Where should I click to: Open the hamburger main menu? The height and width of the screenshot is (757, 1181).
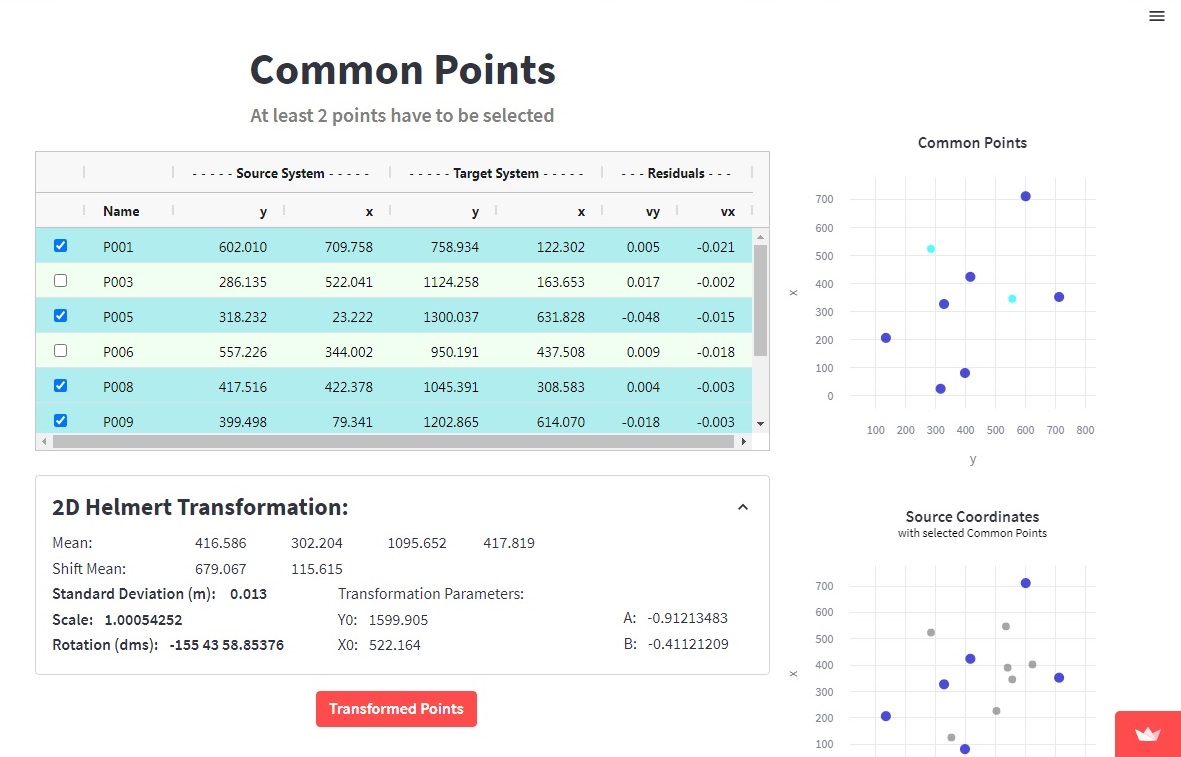tap(1156, 16)
